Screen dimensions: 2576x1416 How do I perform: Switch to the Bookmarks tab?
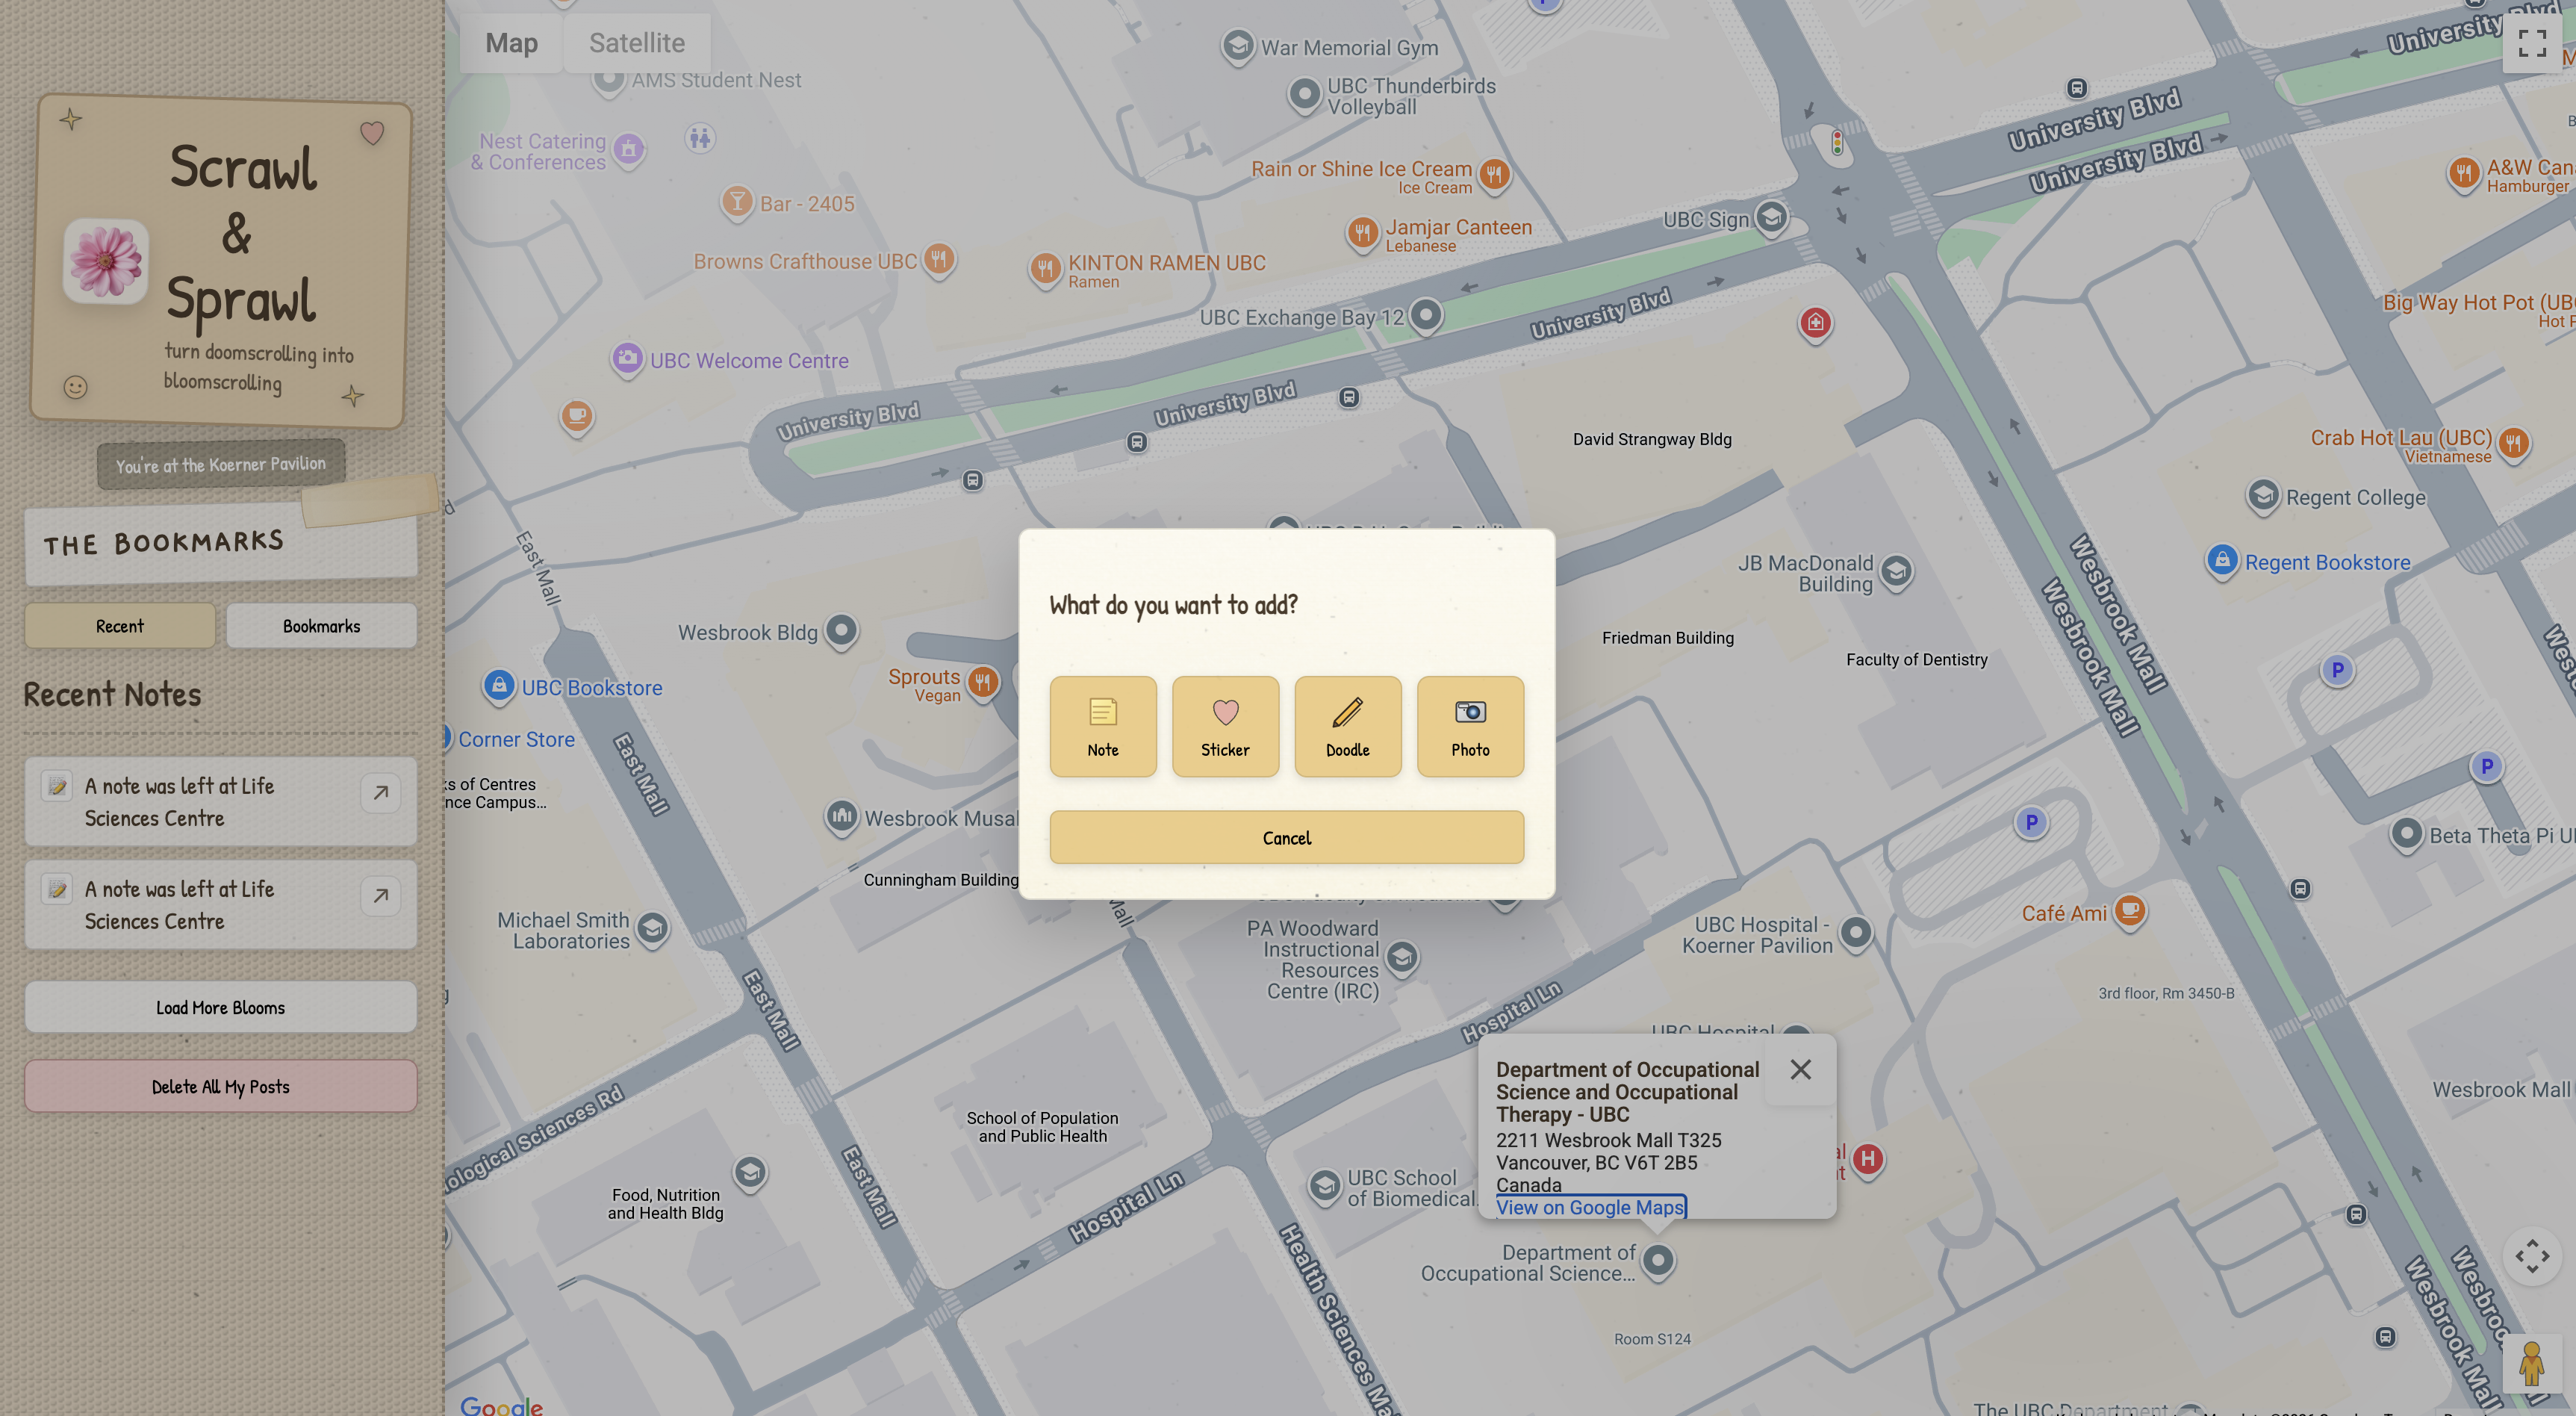321,626
